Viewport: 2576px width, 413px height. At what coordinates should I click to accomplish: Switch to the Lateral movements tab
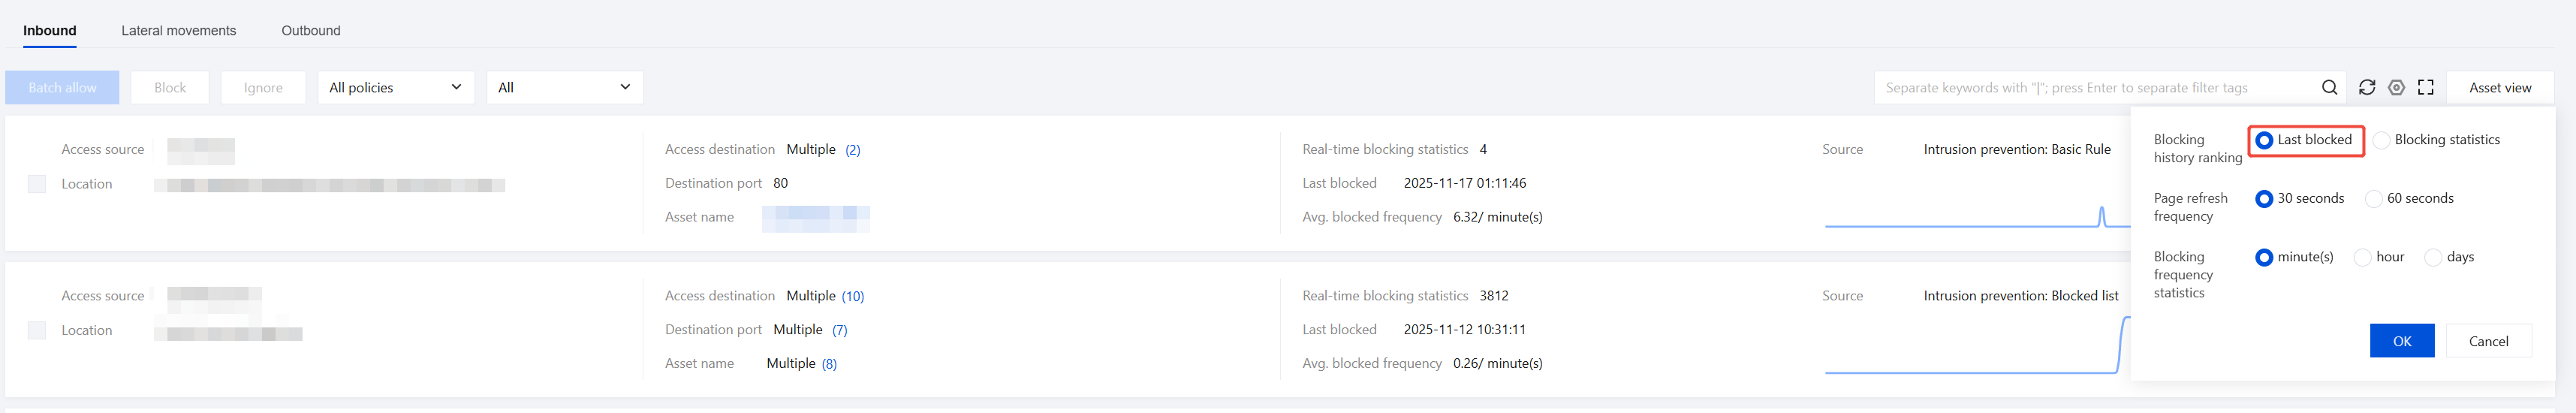[x=179, y=31]
